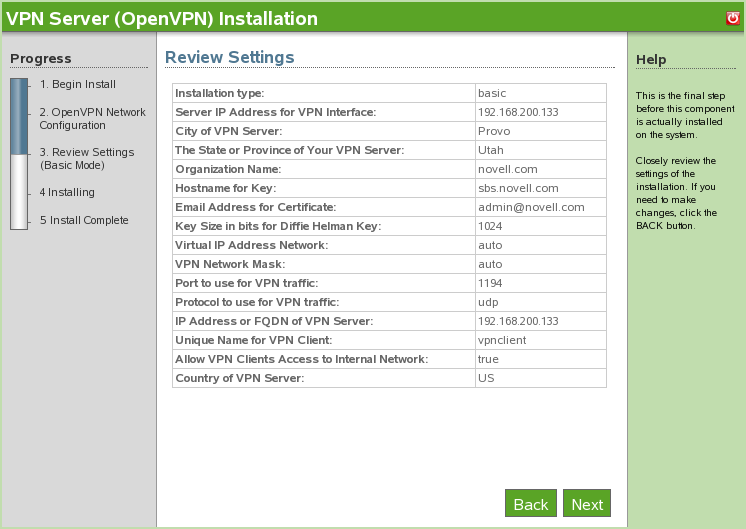Click the Installation type value basic

[492, 93]
